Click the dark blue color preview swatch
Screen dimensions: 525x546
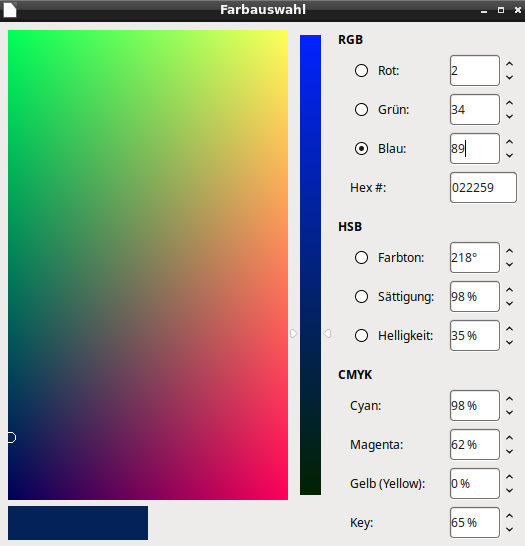78,523
